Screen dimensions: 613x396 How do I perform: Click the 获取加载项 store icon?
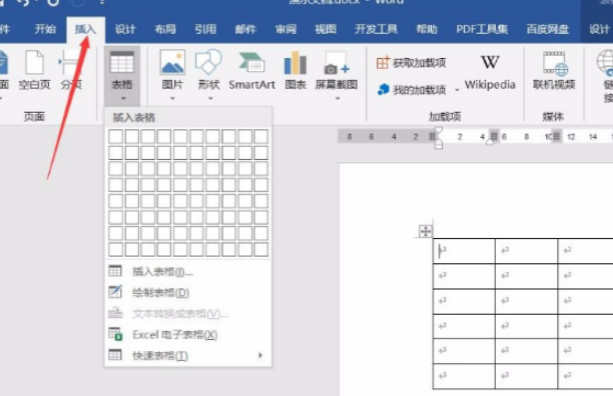click(383, 63)
